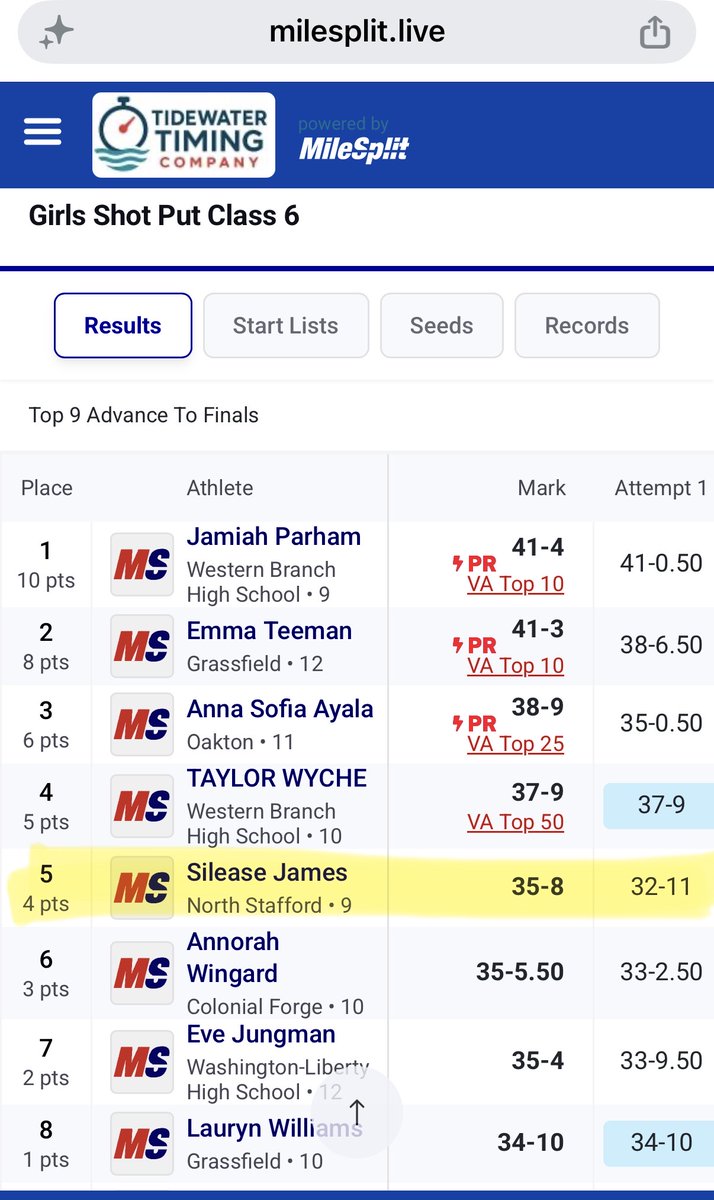Viewport: 714px width, 1200px height.
Task: Click the Tidewater Timing Company logo
Action: click(x=183, y=135)
